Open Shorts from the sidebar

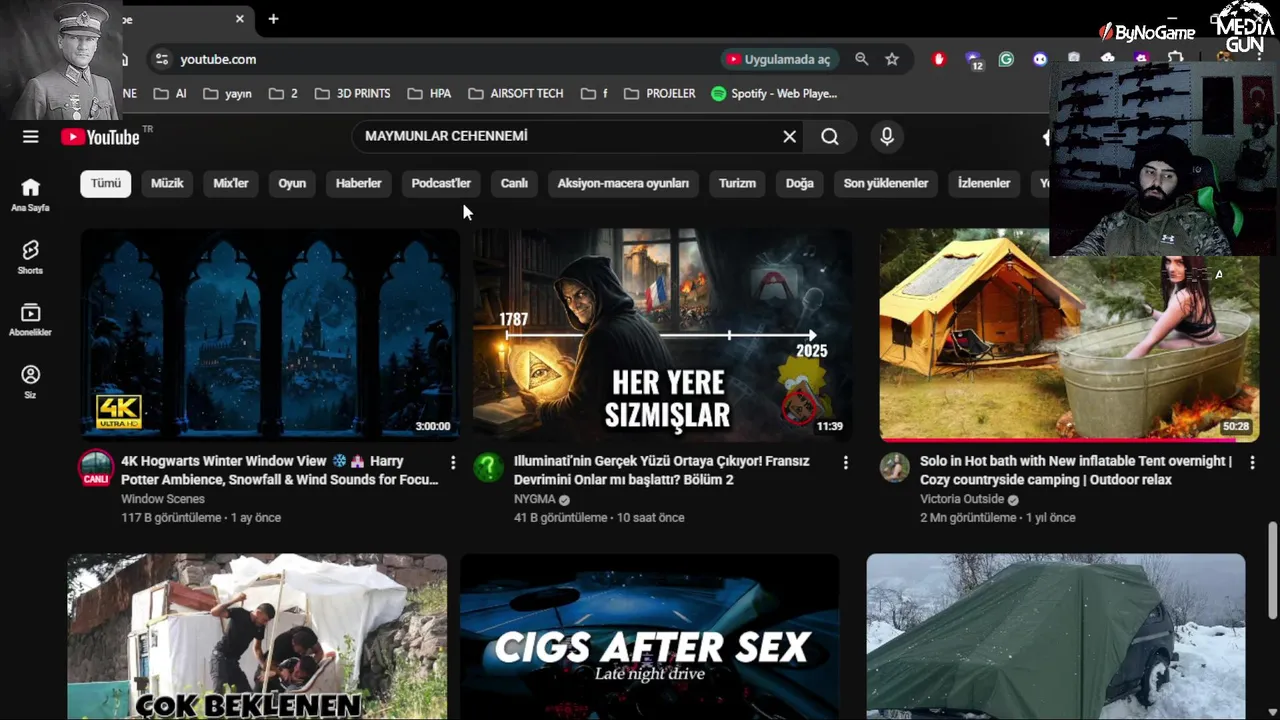pyautogui.click(x=31, y=257)
